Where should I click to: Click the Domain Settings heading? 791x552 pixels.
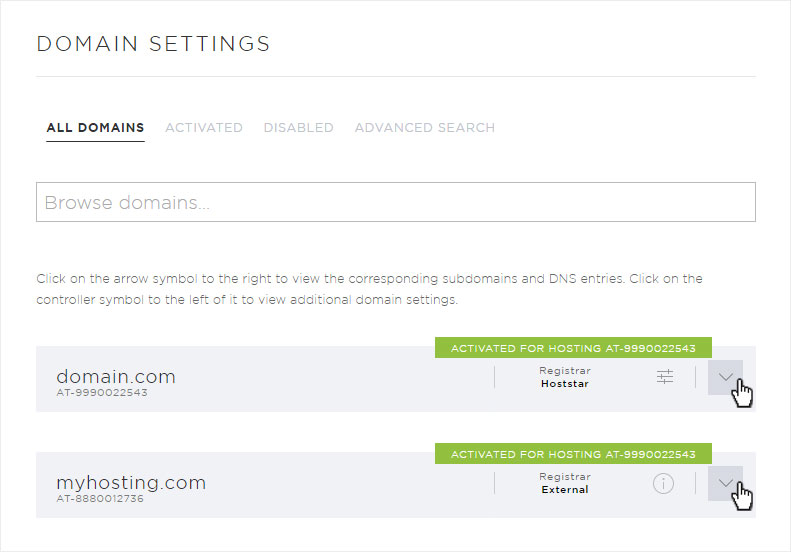pyautogui.click(x=153, y=44)
